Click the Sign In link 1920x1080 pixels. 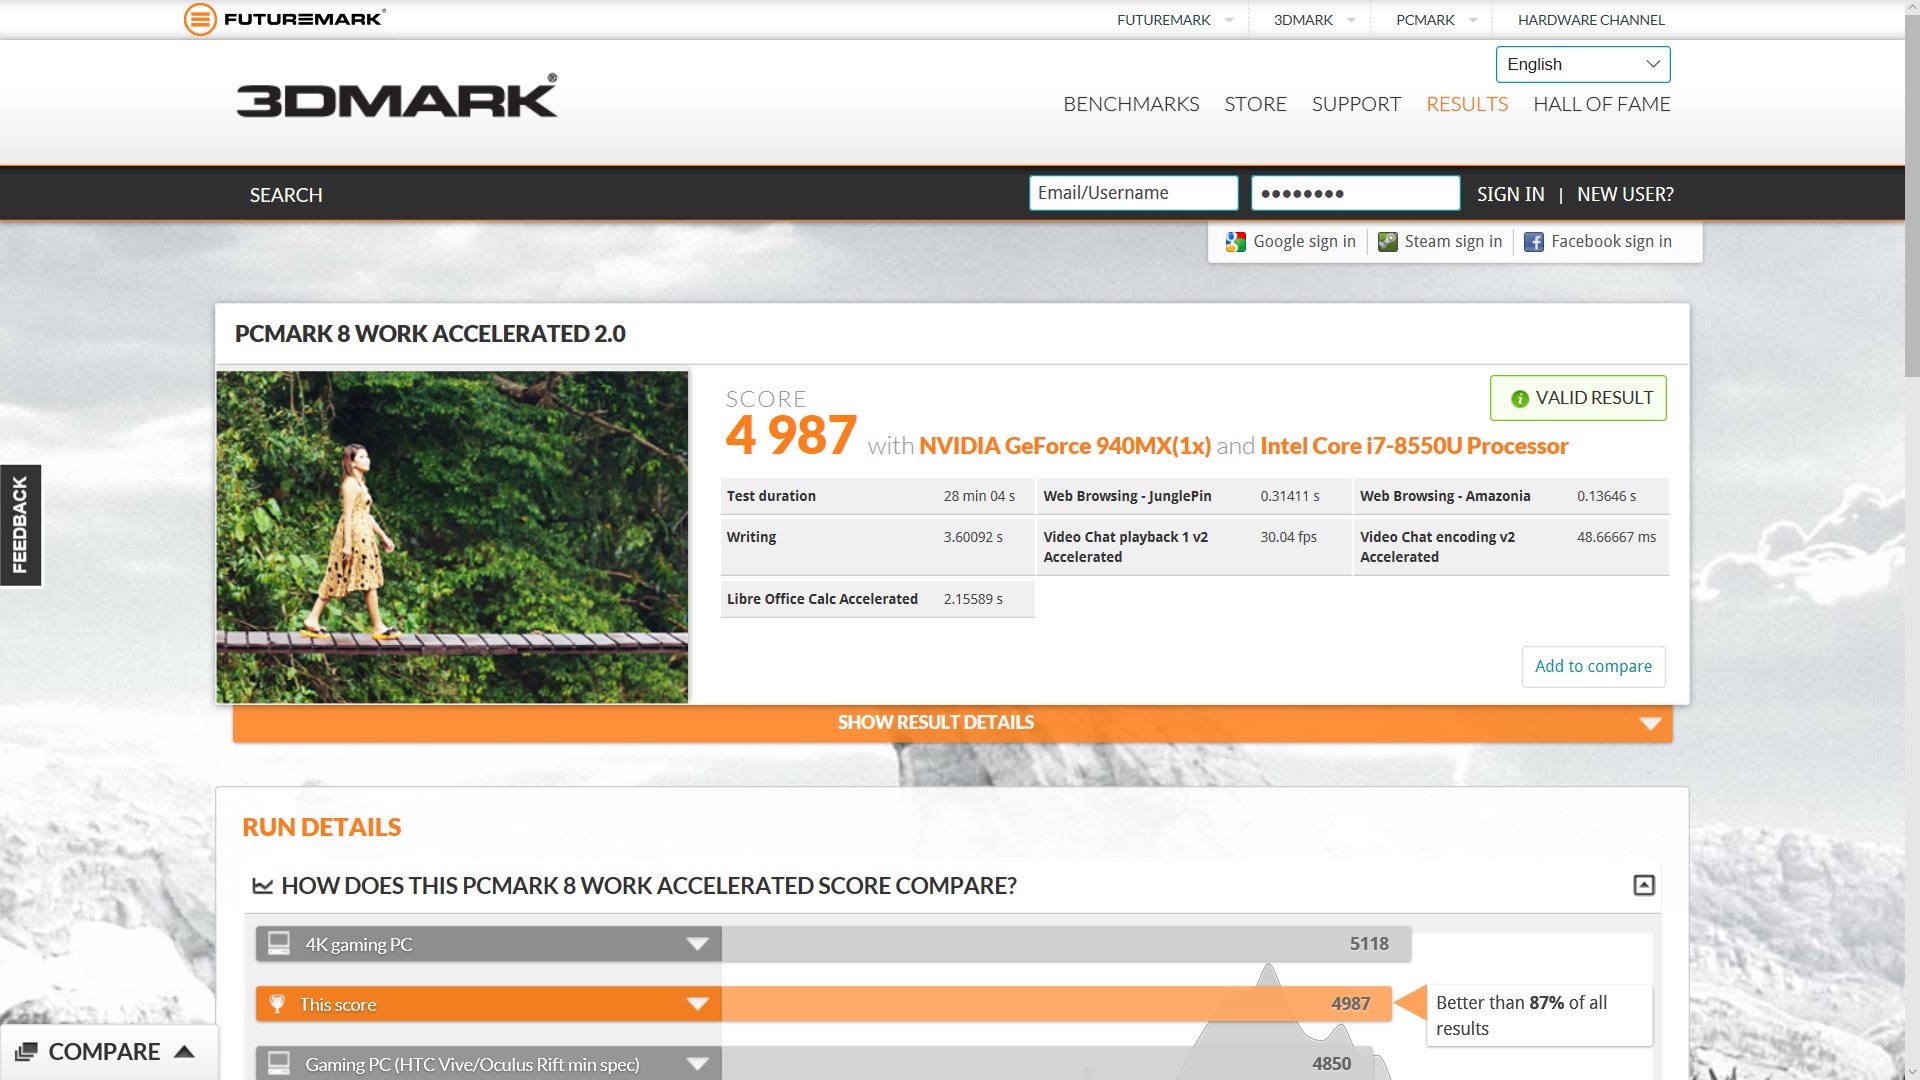pos(1510,194)
